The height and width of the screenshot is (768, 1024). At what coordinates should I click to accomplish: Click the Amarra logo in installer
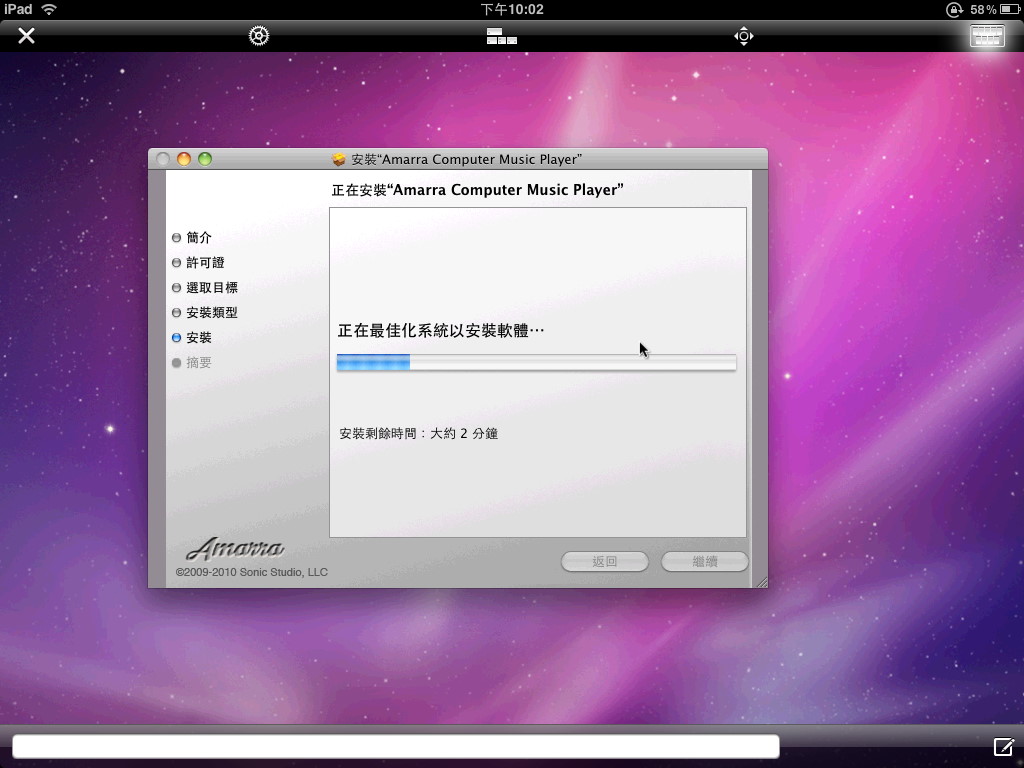[235, 549]
